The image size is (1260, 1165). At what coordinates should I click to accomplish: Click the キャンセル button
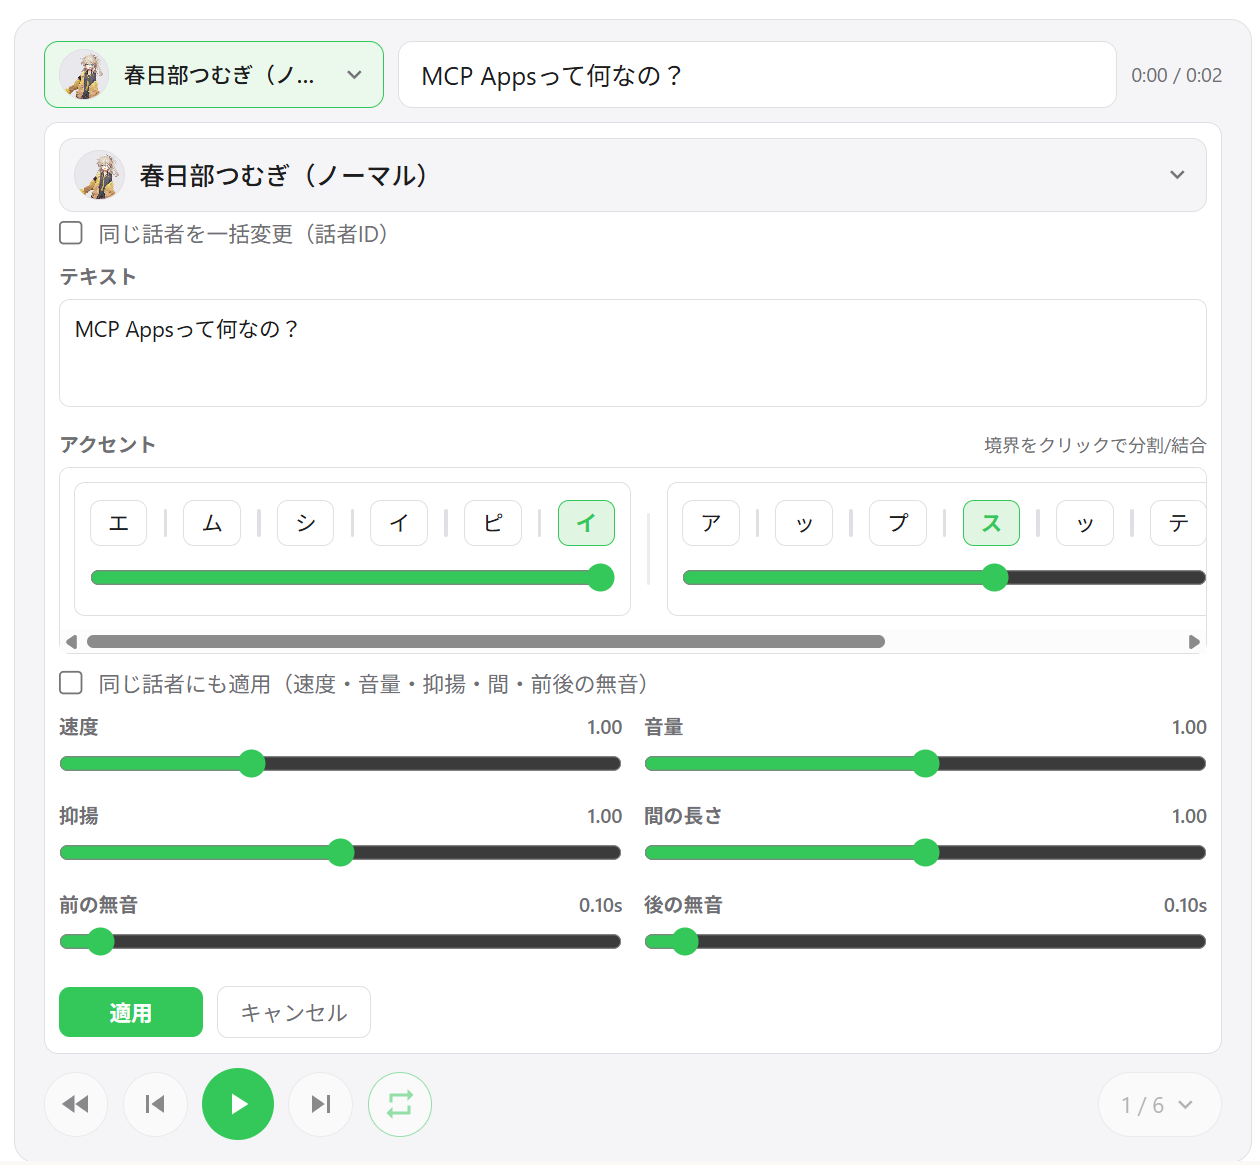point(294,1012)
